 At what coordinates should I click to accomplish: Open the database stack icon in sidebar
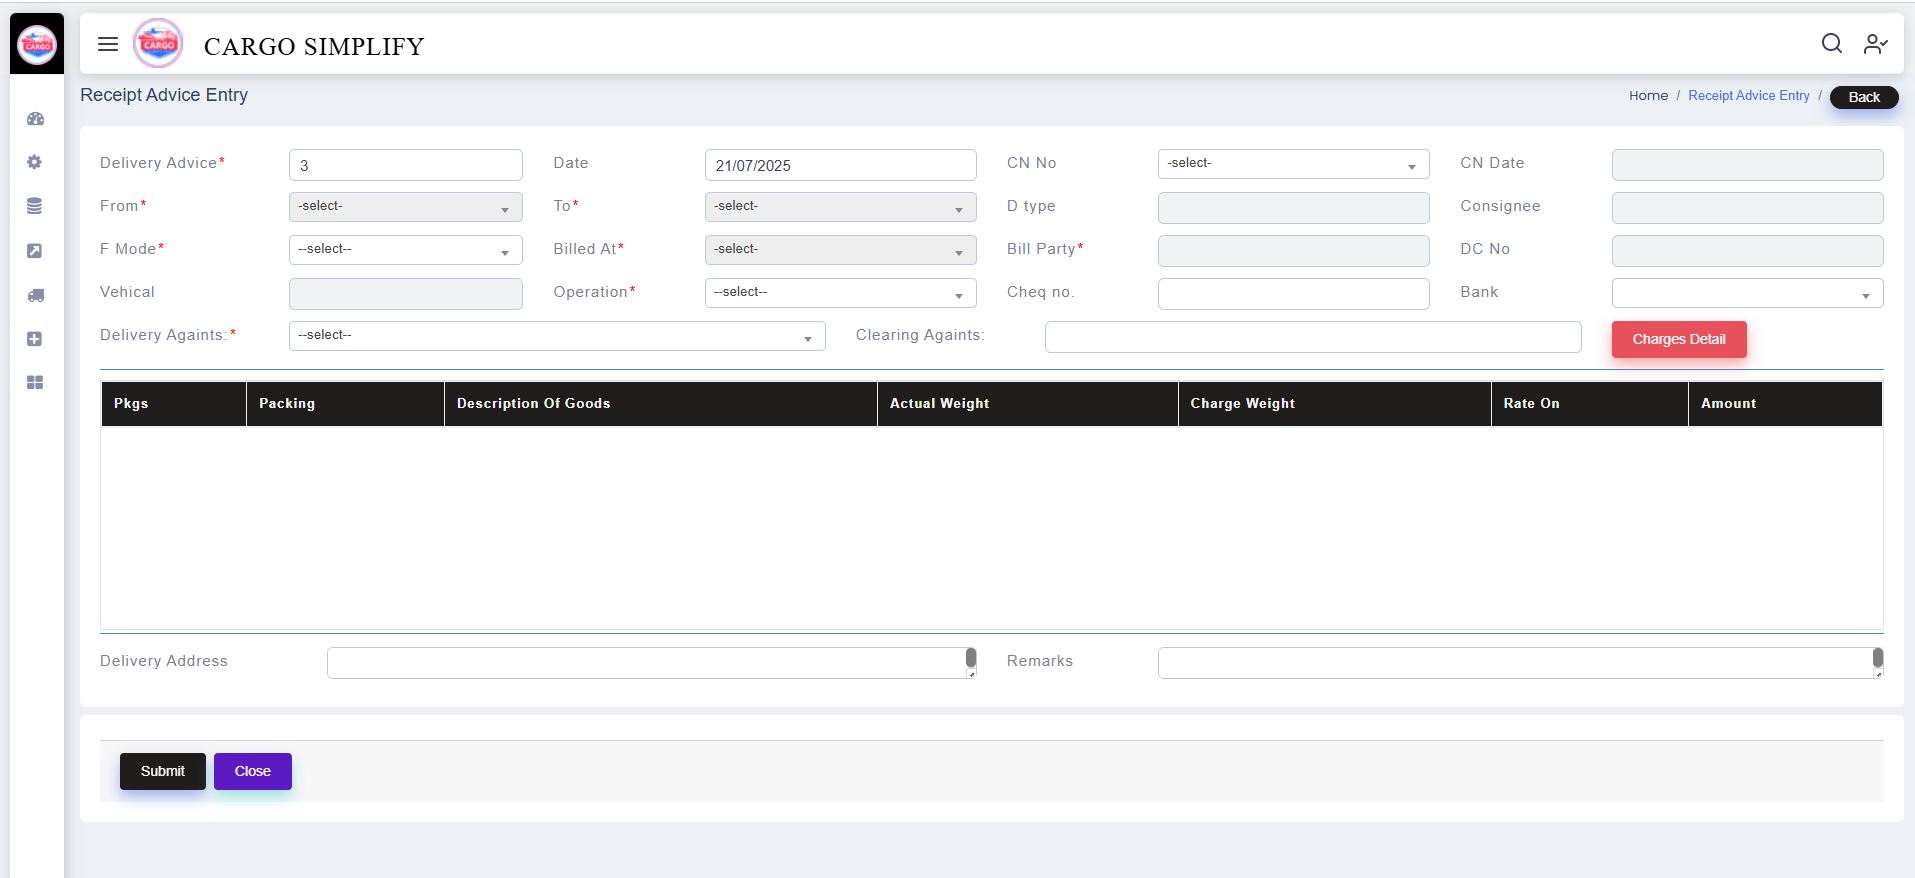(35, 206)
